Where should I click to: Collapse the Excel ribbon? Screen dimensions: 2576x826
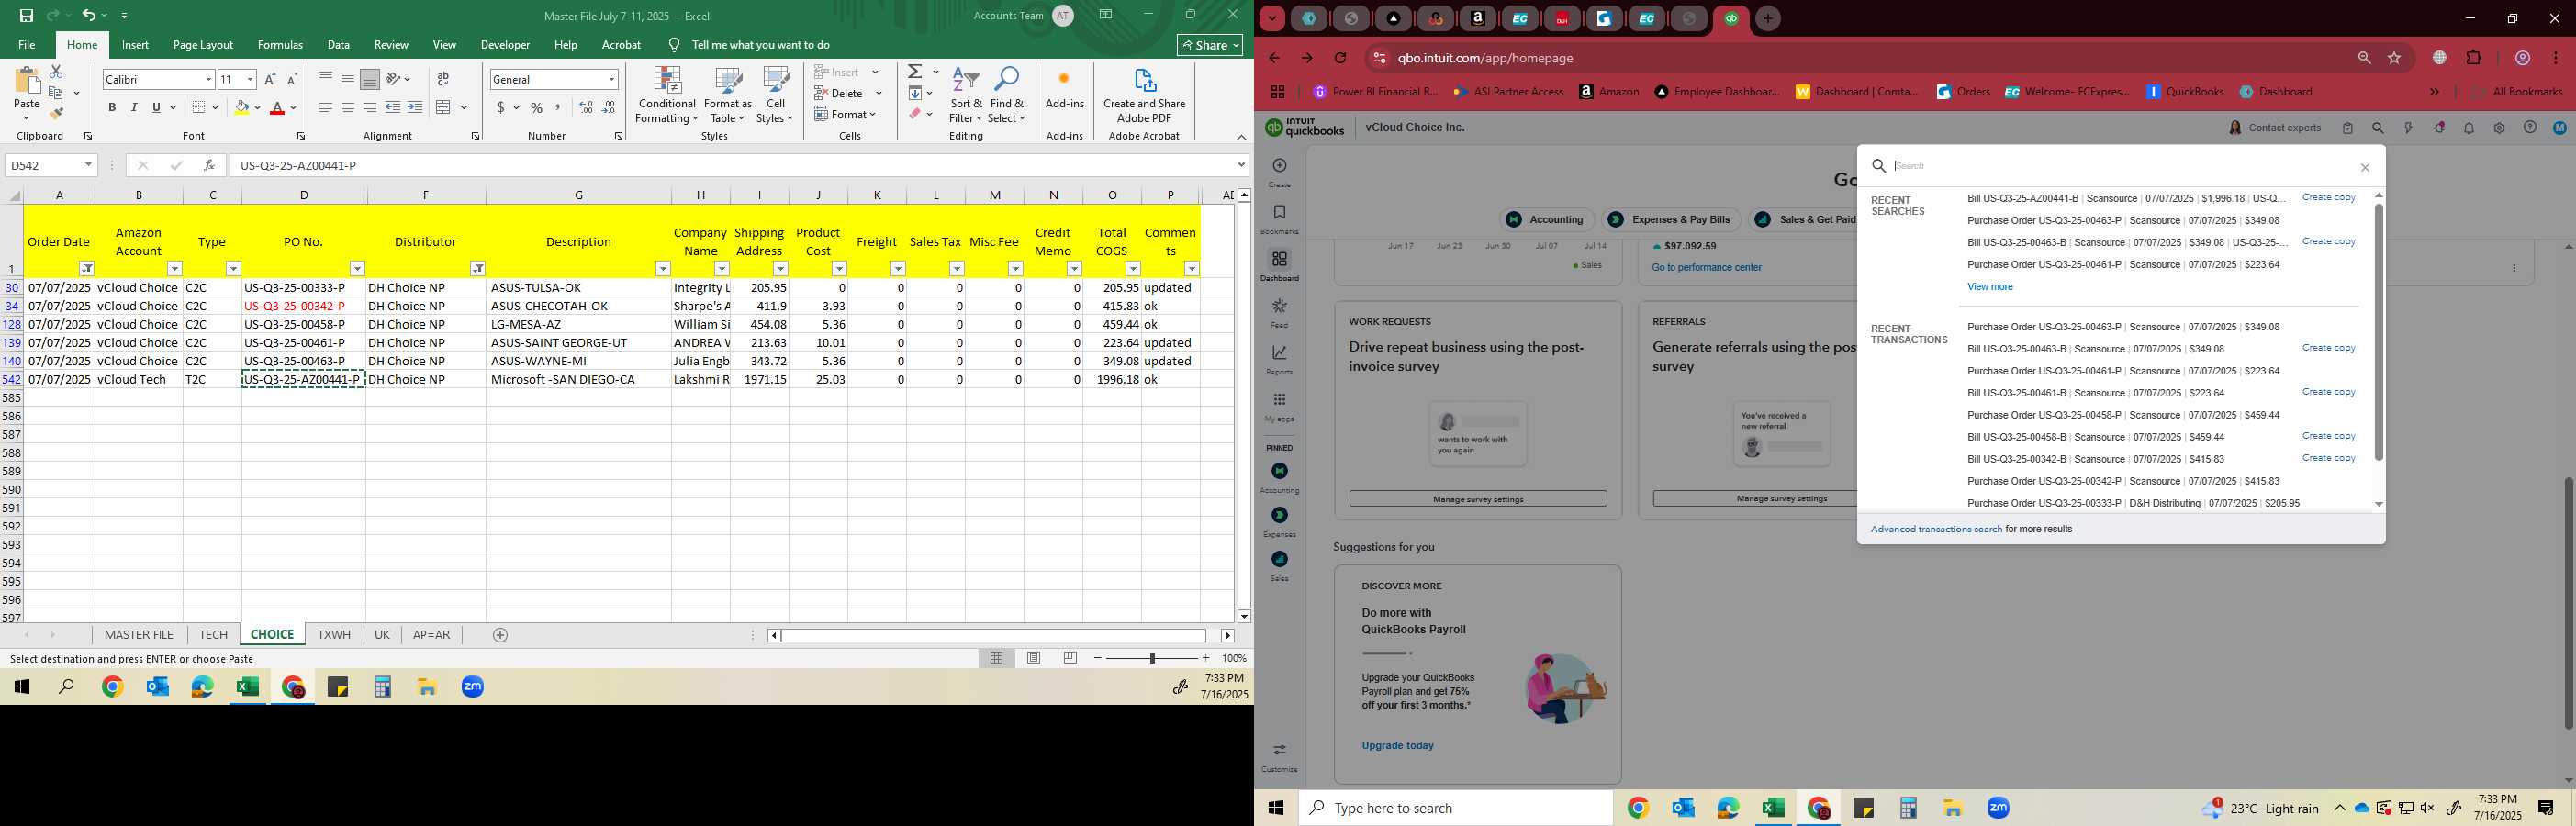click(1241, 137)
